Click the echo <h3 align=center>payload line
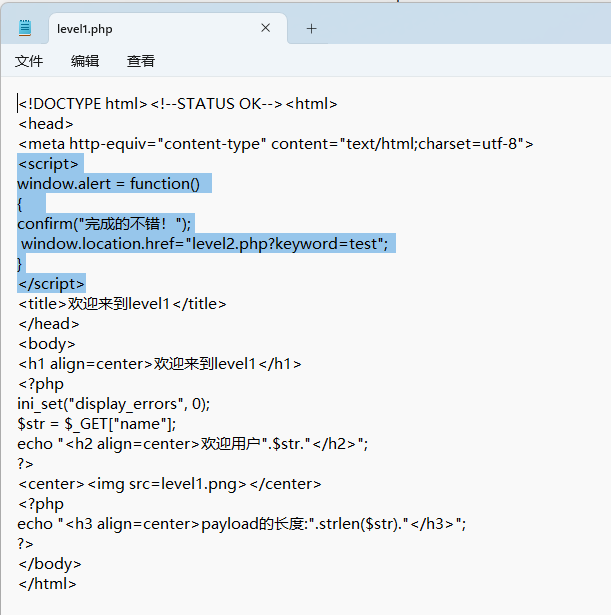This screenshot has height=615, width=611. point(242,524)
